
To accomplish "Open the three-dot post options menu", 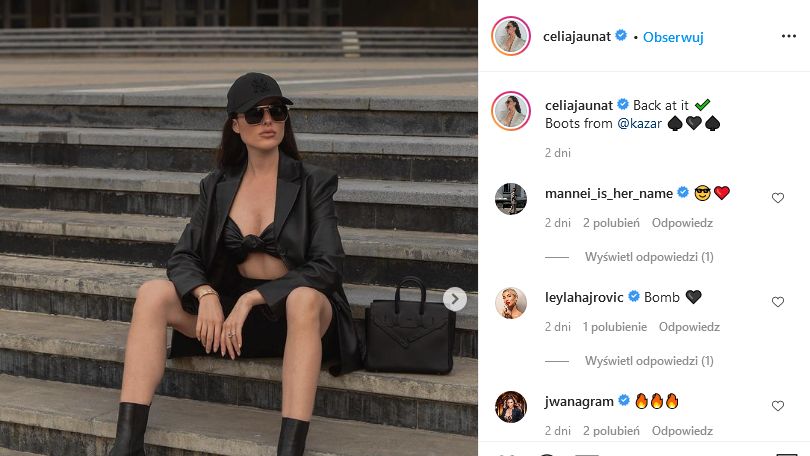I will [788, 36].
